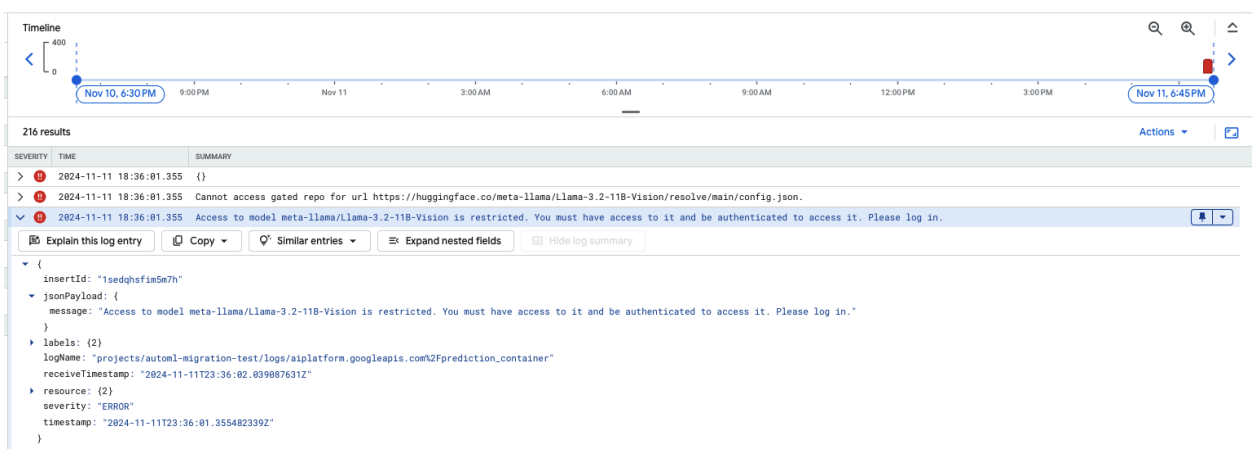Image resolution: width=1260 pixels, height=458 pixels.
Task: Expand the labels field in JSON
Action: 32,342
